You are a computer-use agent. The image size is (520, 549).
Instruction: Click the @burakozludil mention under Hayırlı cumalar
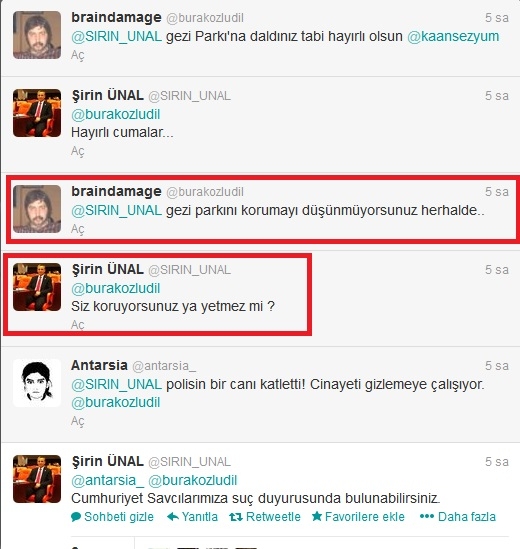[116, 114]
